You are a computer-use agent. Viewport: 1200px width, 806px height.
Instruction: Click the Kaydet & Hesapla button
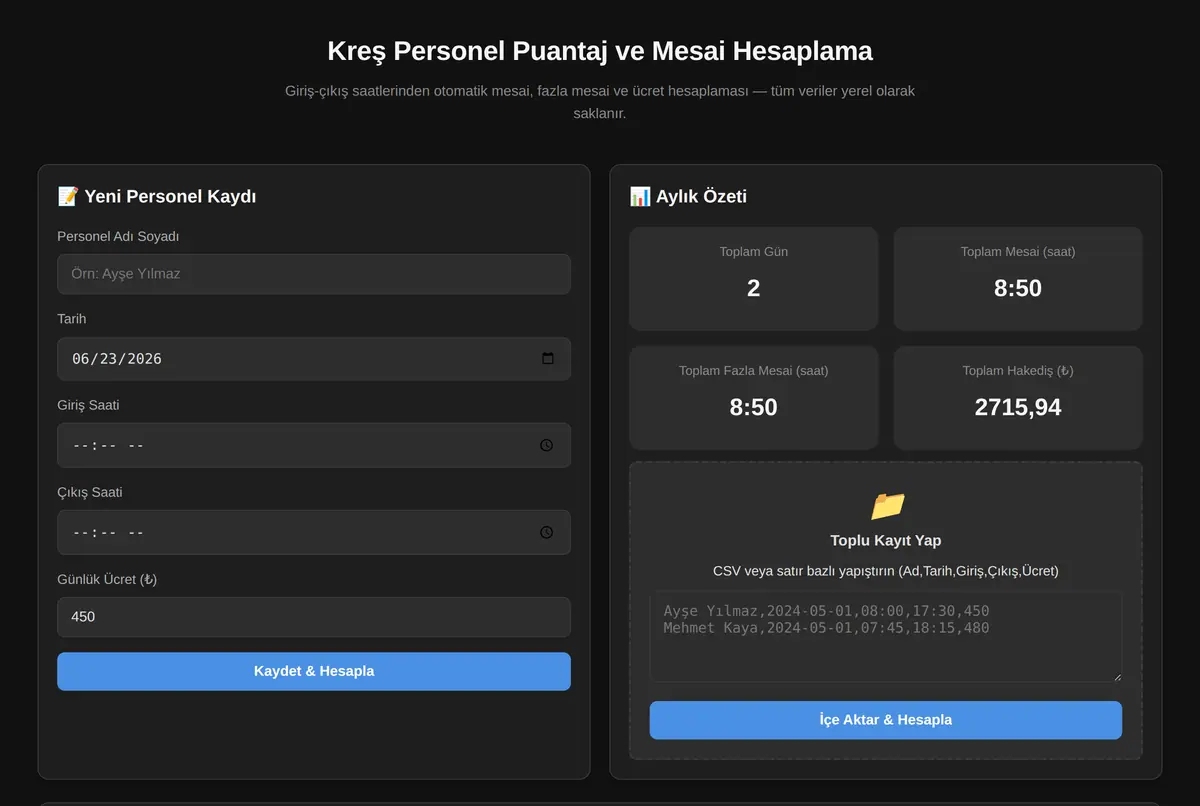click(314, 671)
